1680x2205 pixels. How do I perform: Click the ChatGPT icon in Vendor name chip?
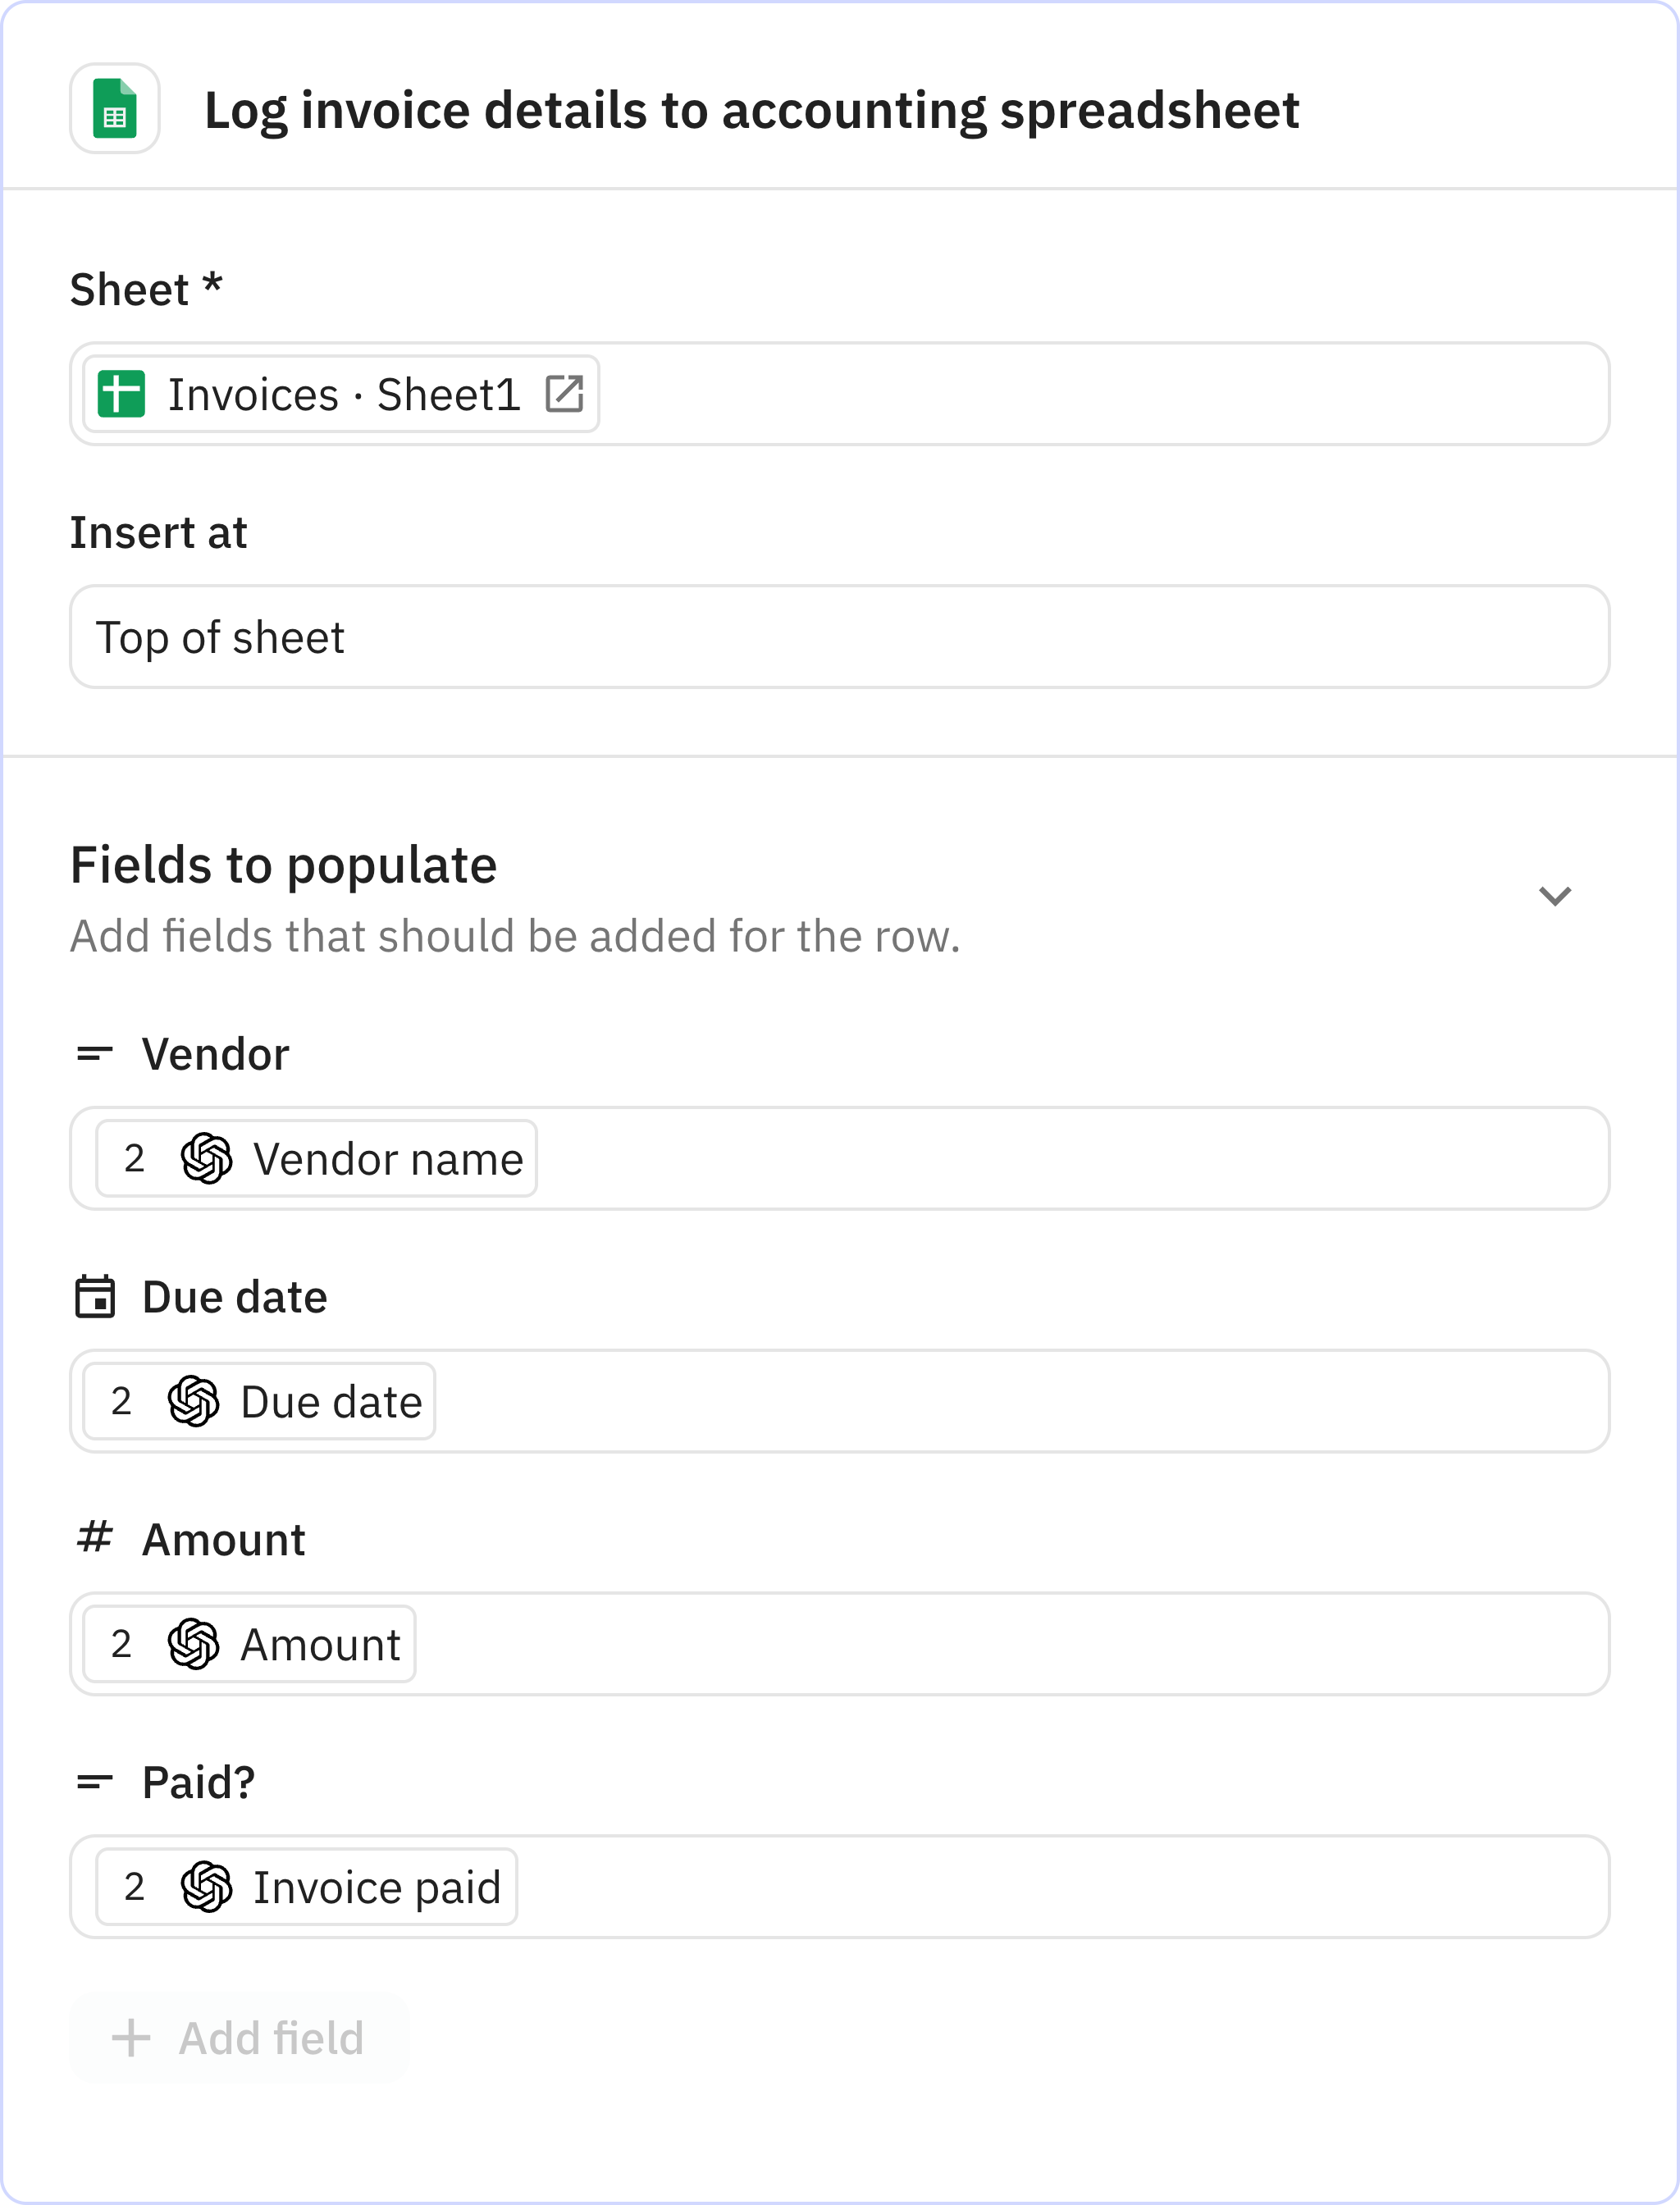pyautogui.click(x=206, y=1159)
